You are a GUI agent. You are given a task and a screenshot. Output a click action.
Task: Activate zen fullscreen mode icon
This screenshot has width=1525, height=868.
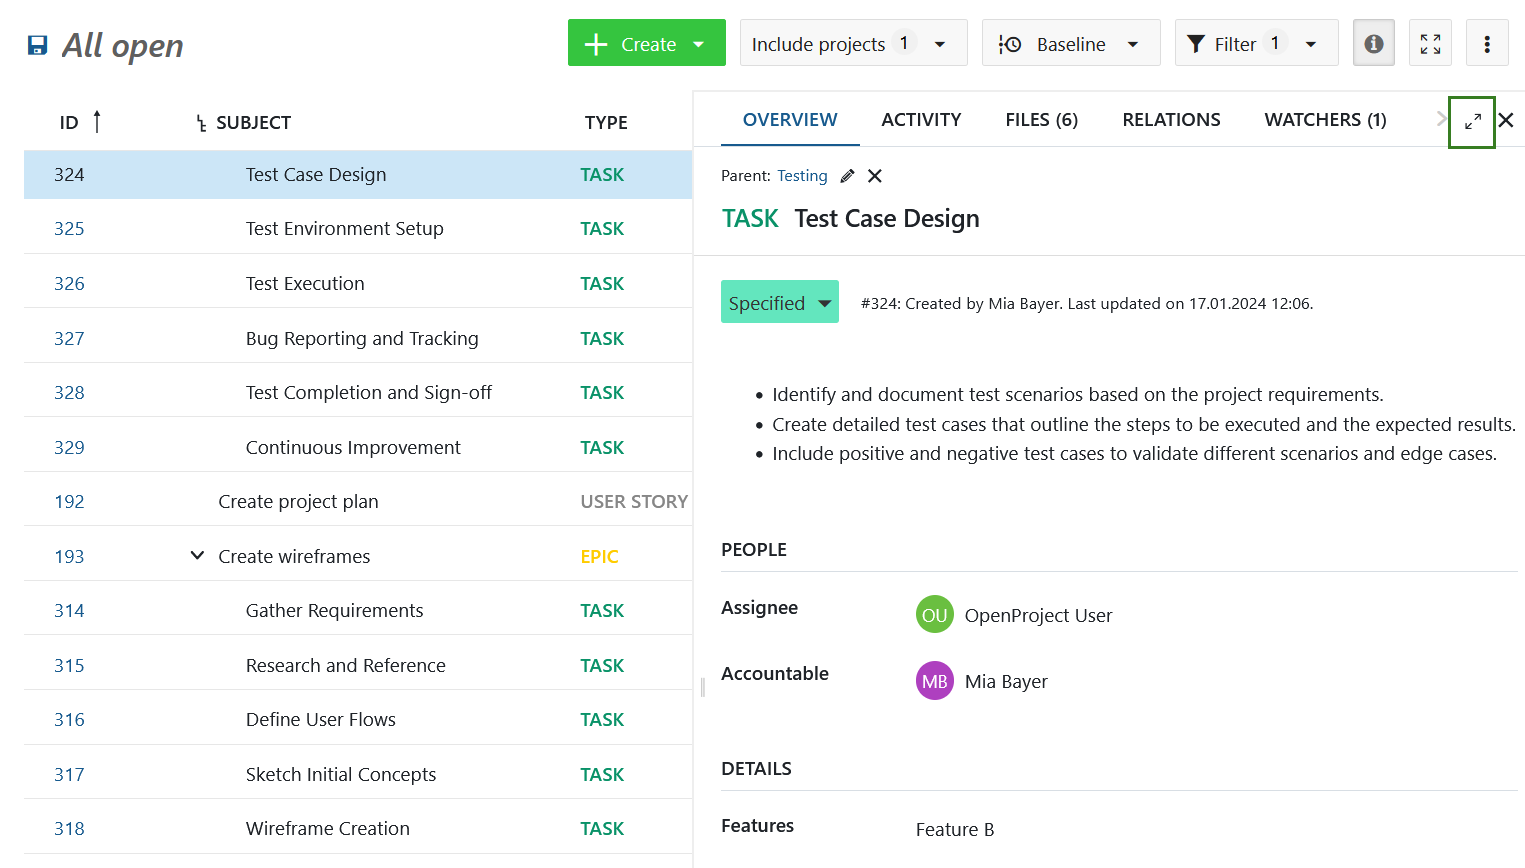pyautogui.click(x=1430, y=43)
